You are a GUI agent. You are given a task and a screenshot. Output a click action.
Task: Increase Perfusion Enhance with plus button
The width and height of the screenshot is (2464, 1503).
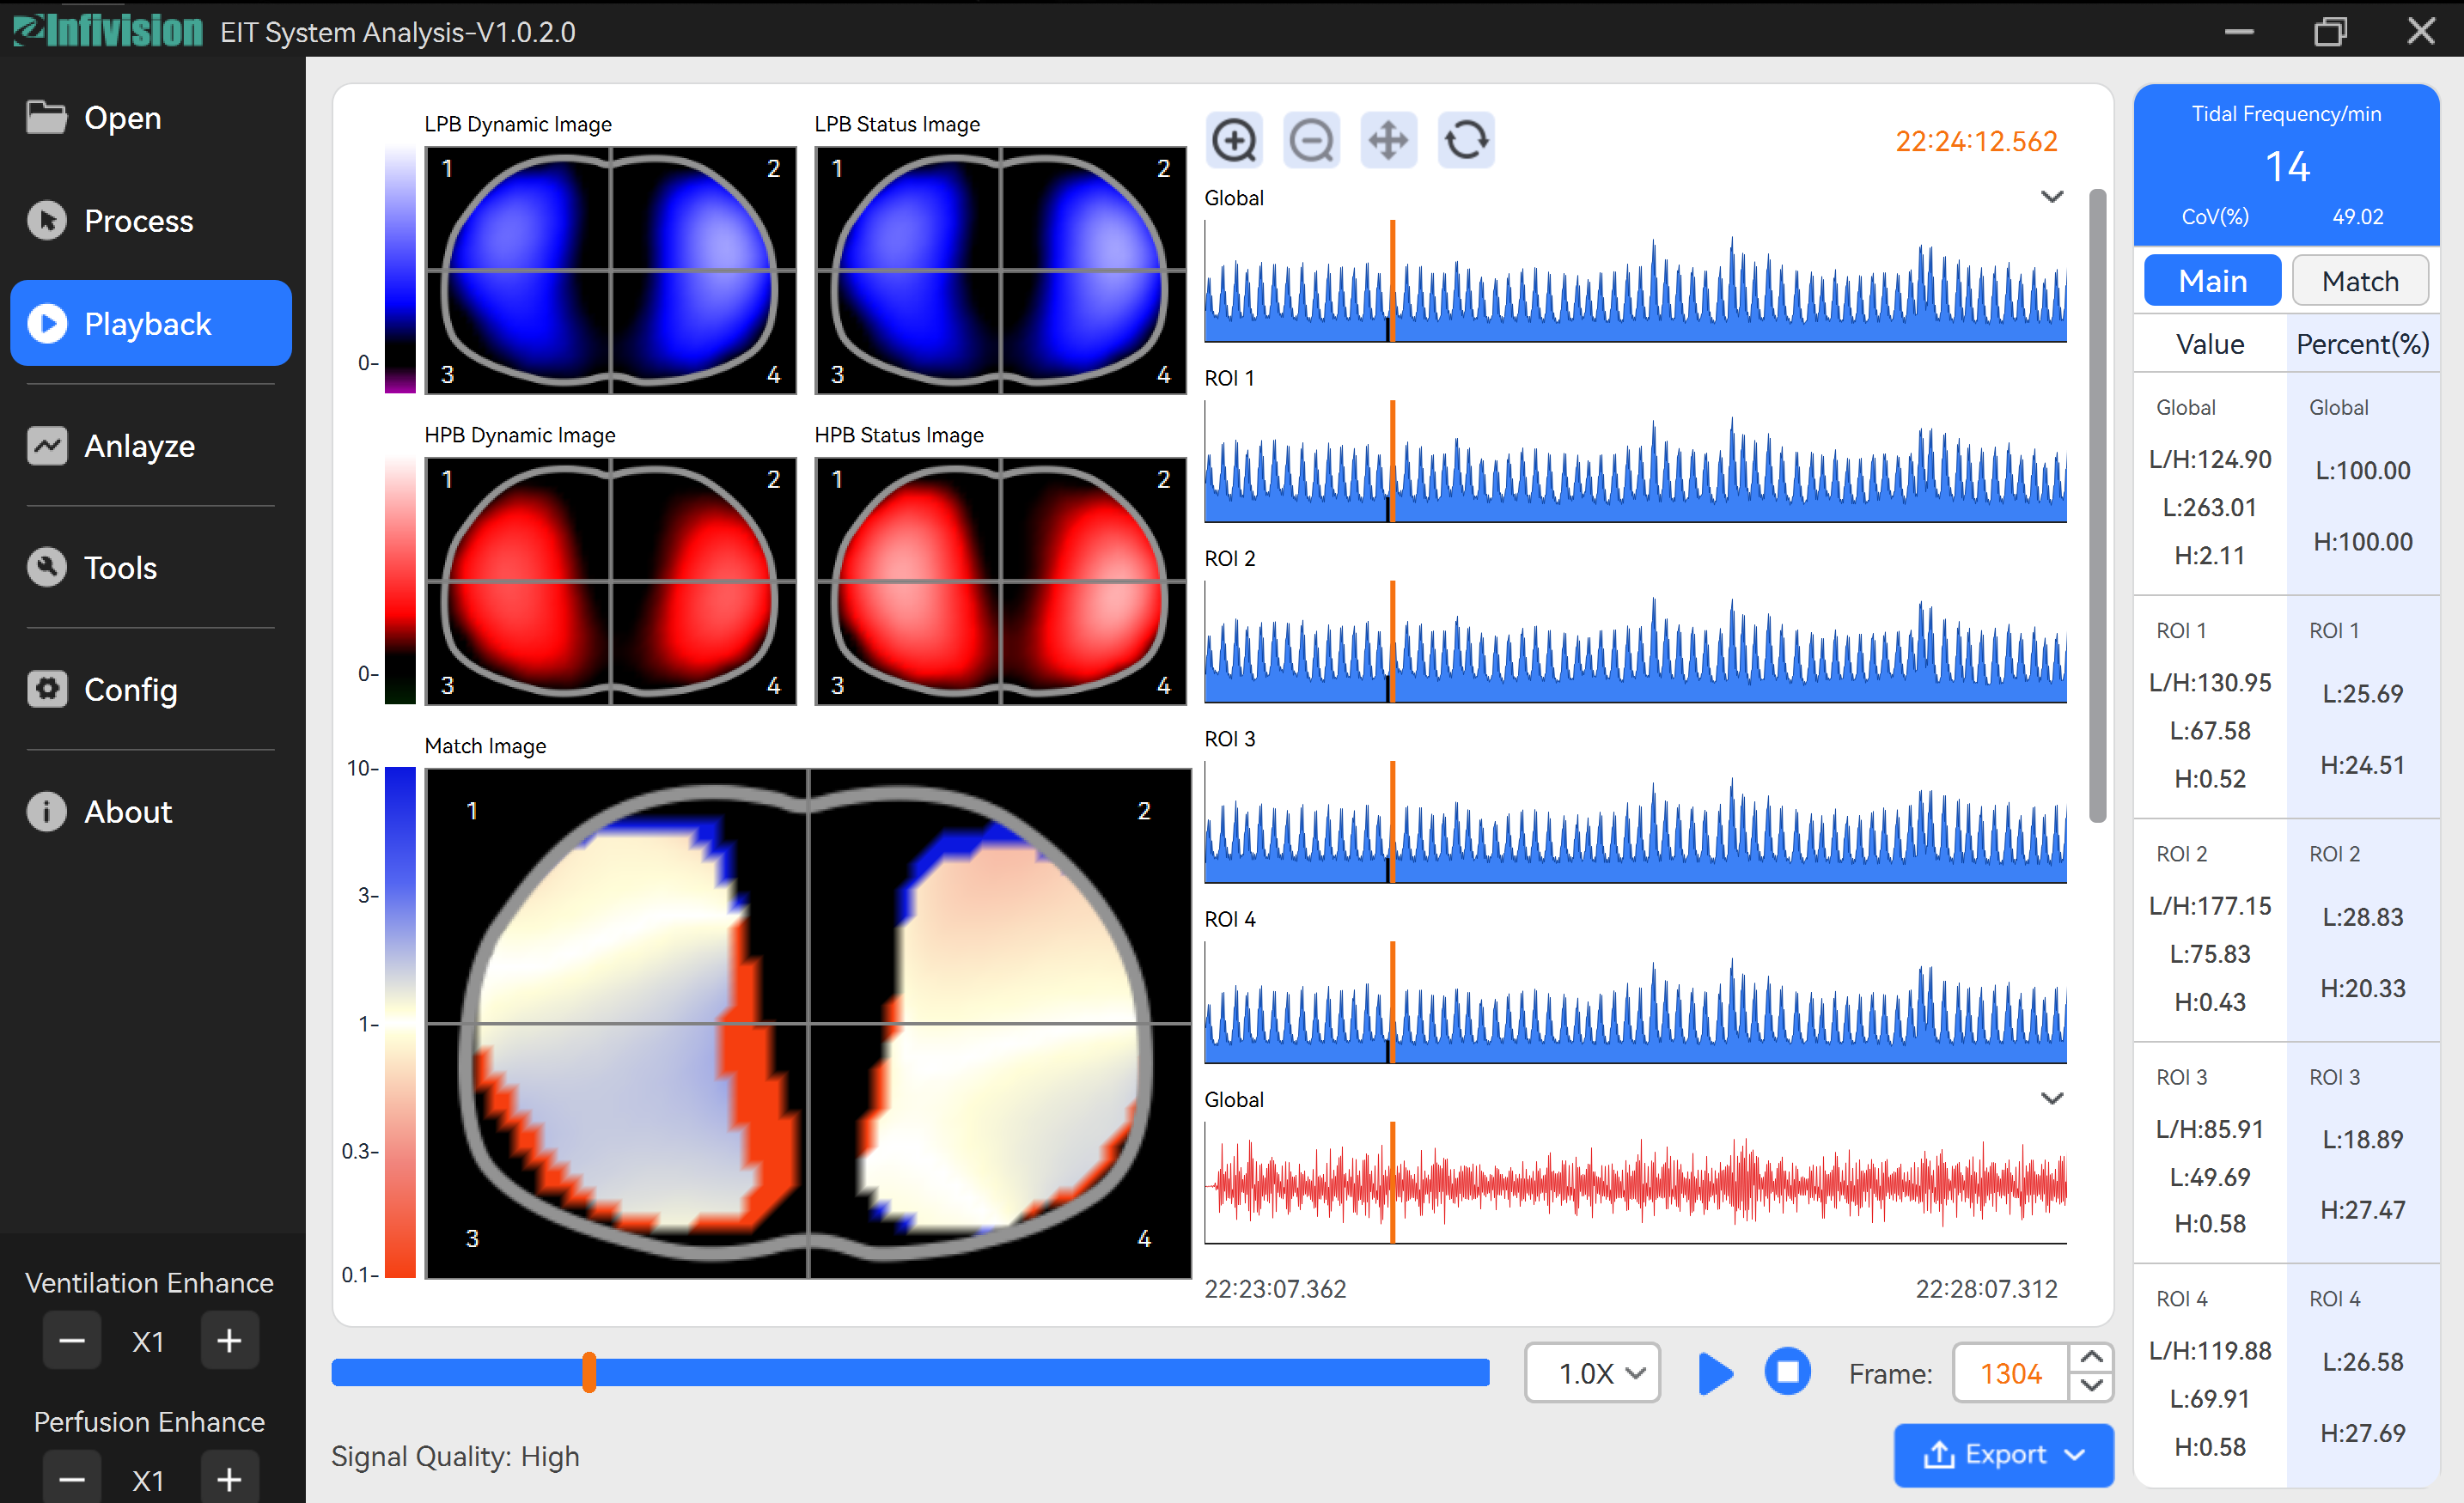click(x=229, y=1479)
